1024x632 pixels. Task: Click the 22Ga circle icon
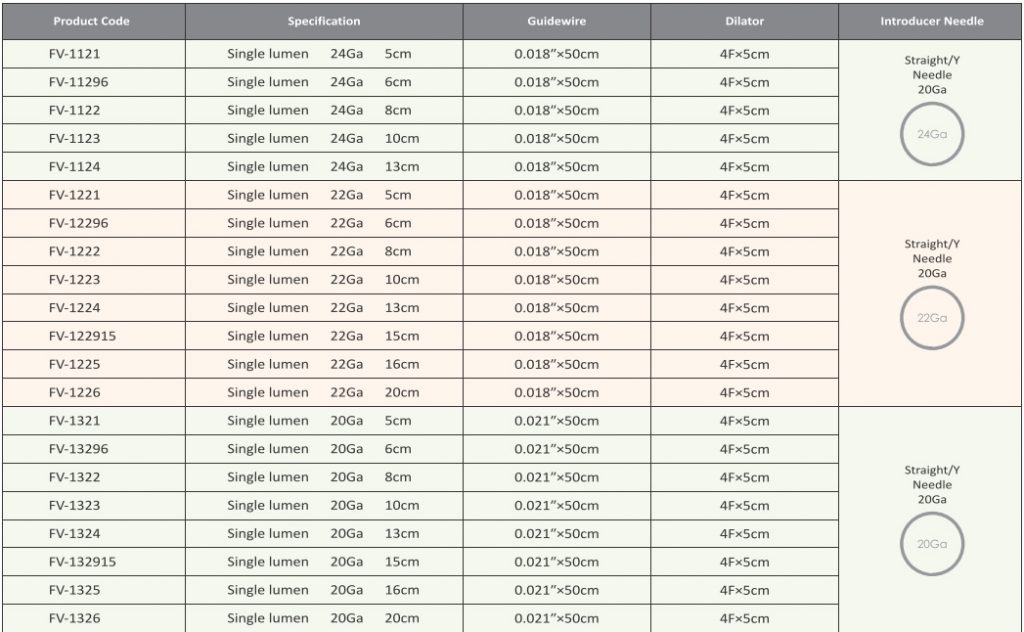point(932,318)
